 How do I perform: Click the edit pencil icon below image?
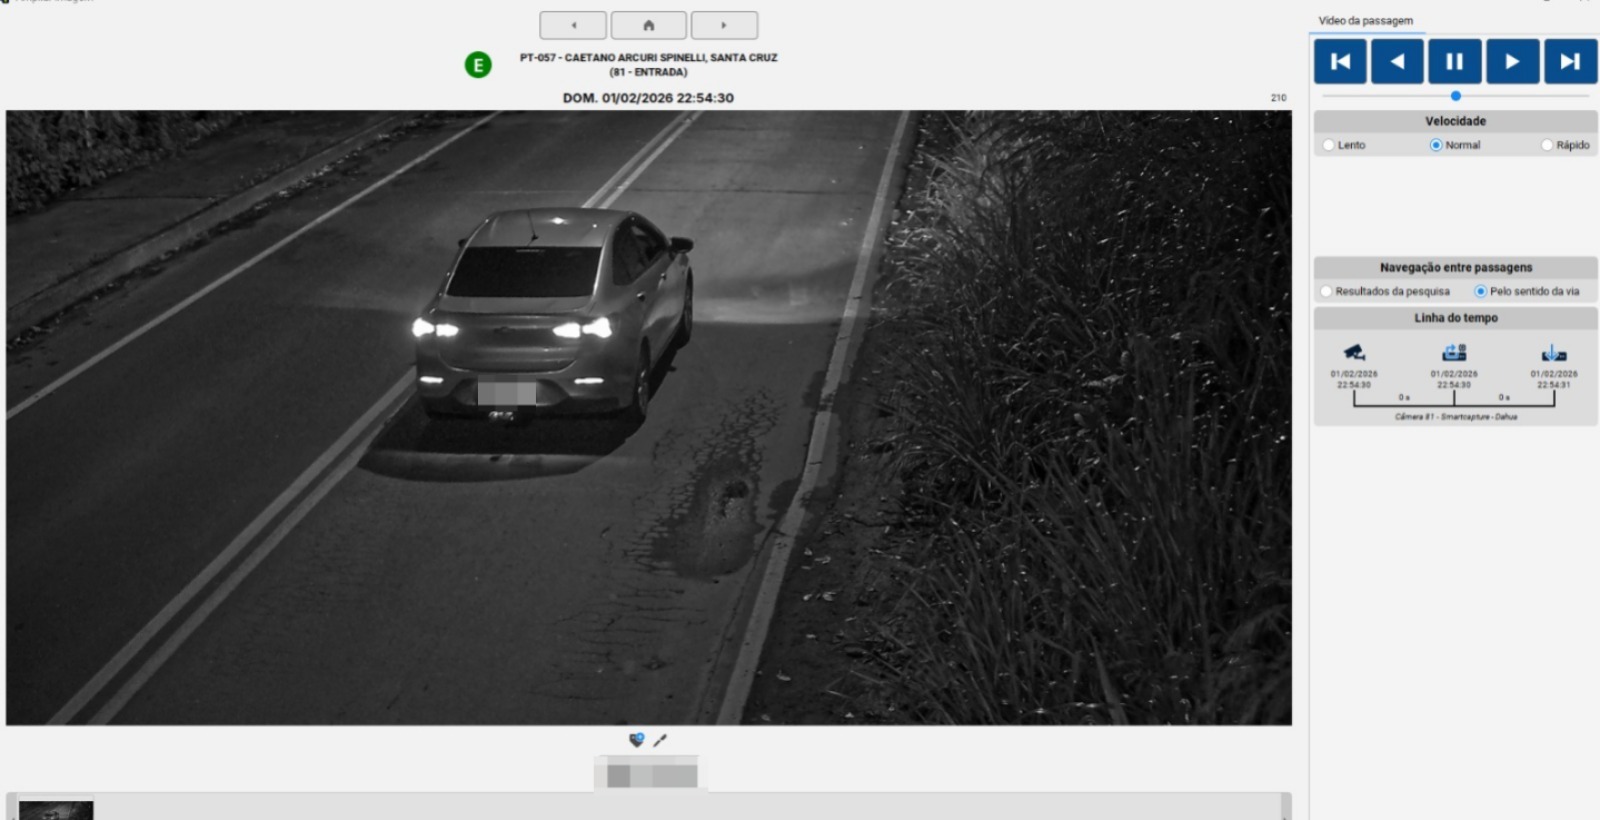click(x=660, y=740)
